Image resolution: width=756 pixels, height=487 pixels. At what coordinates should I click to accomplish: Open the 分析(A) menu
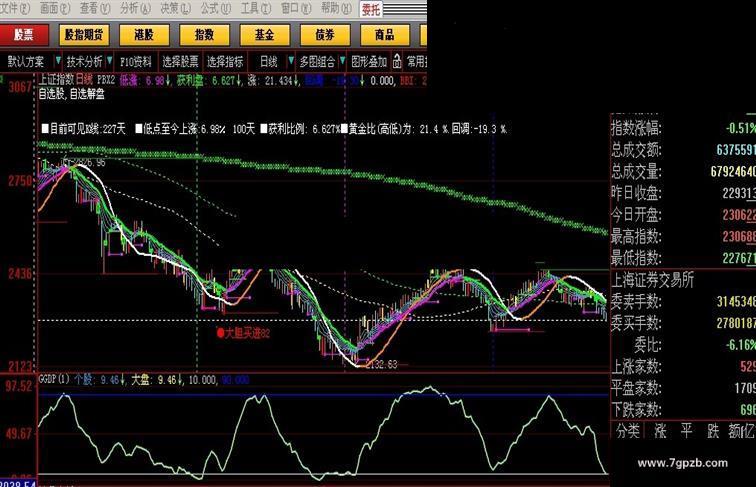(135, 8)
